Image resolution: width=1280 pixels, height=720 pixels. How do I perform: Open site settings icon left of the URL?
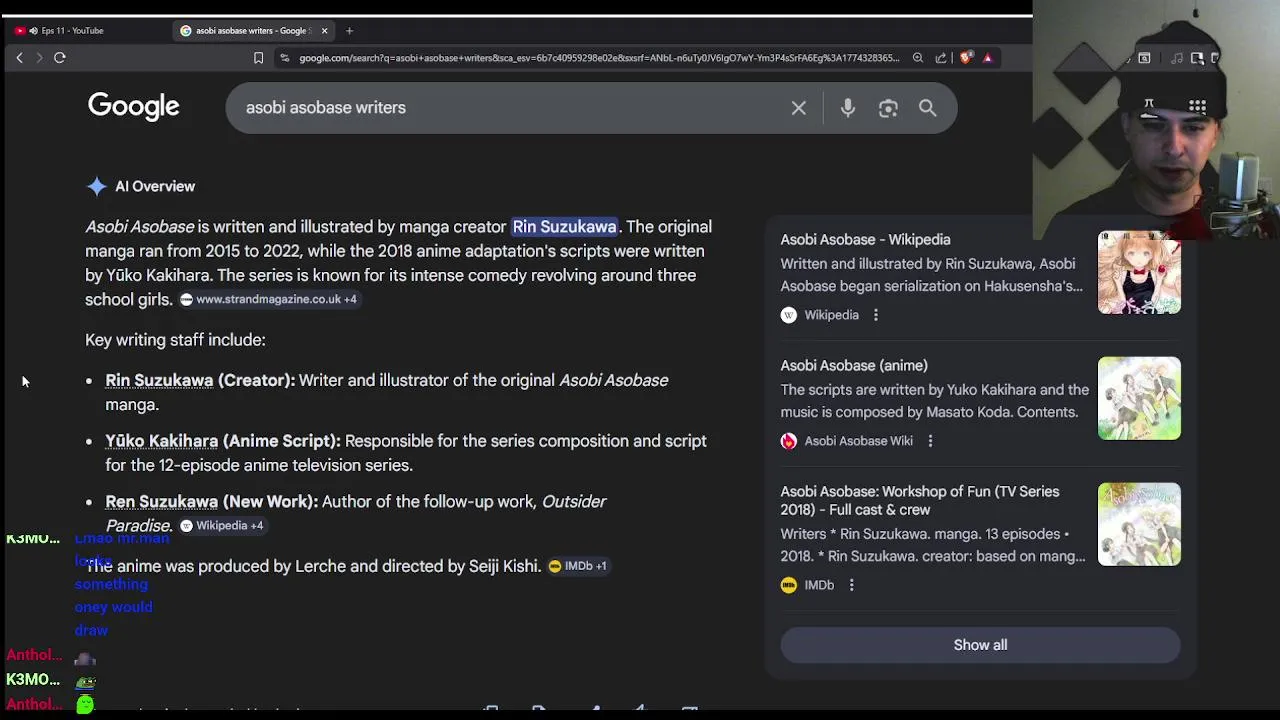click(285, 58)
